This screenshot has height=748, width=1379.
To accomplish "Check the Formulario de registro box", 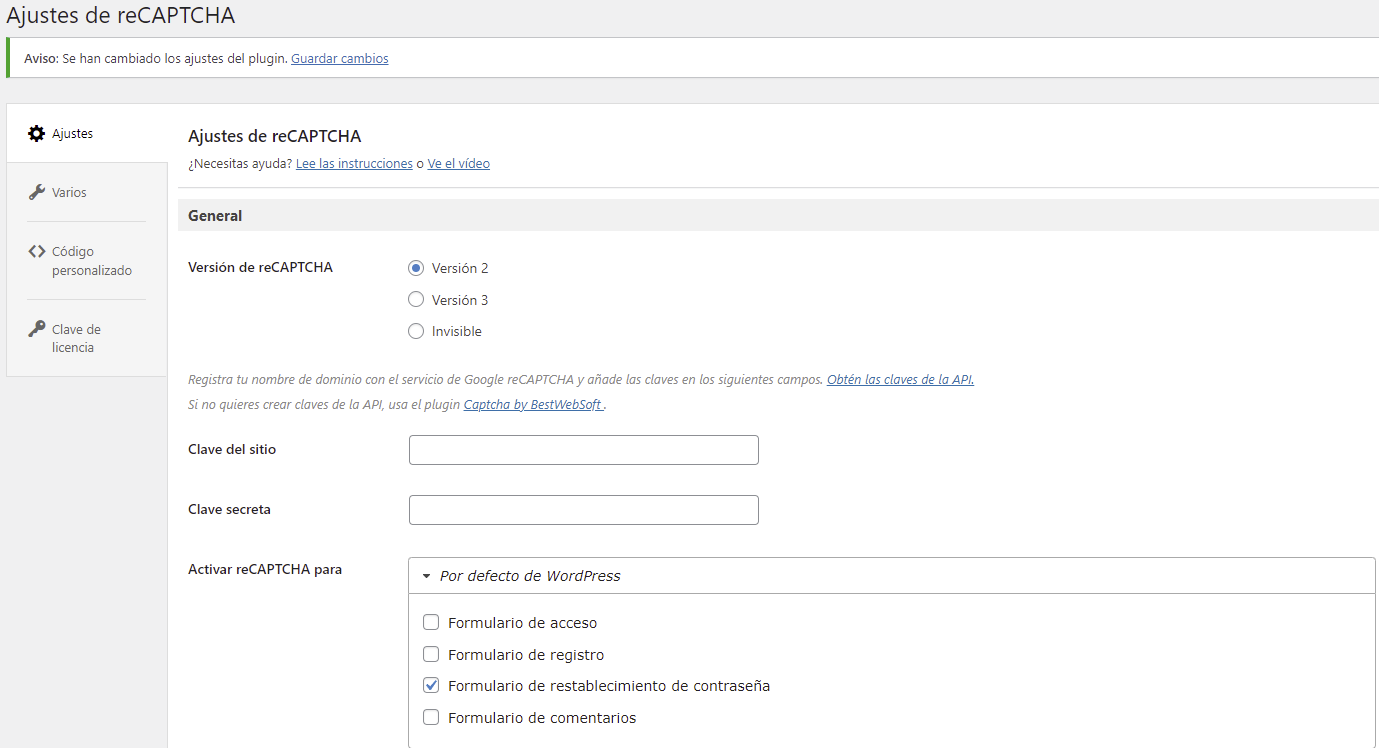I will click(431, 654).
